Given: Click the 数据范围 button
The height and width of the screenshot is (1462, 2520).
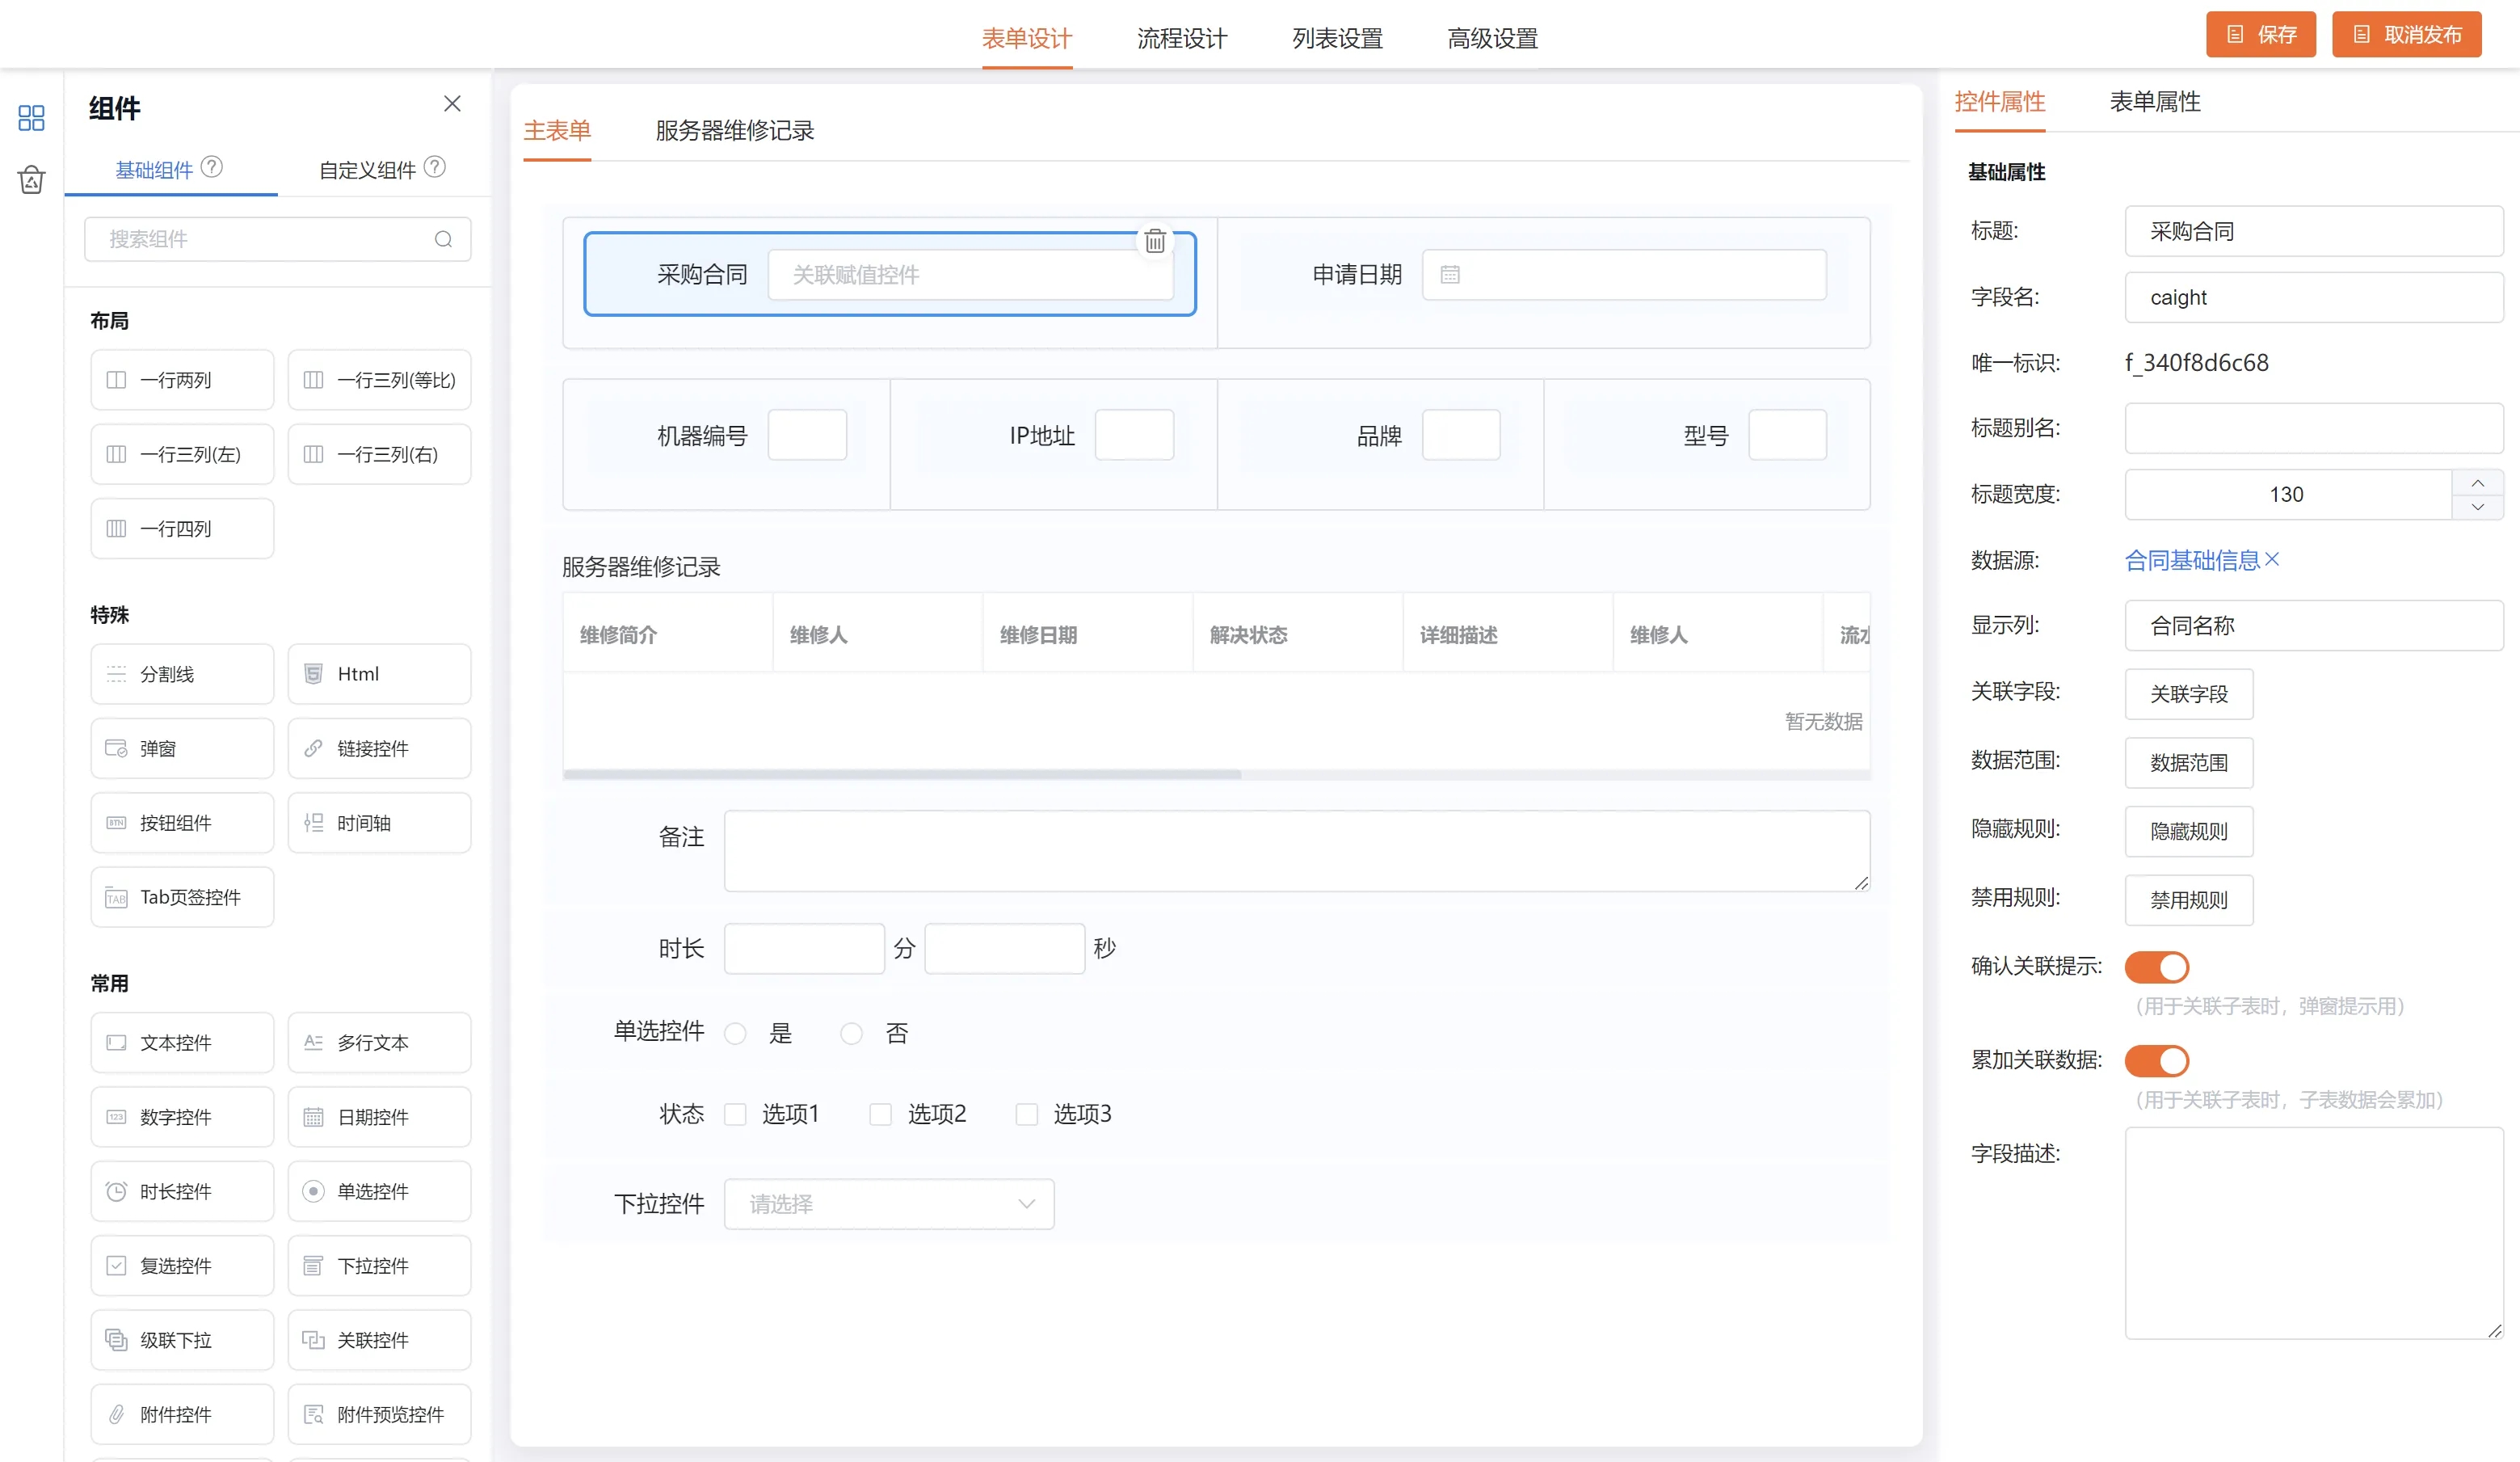Looking at the screenshot, I should tap(2188, 763).
